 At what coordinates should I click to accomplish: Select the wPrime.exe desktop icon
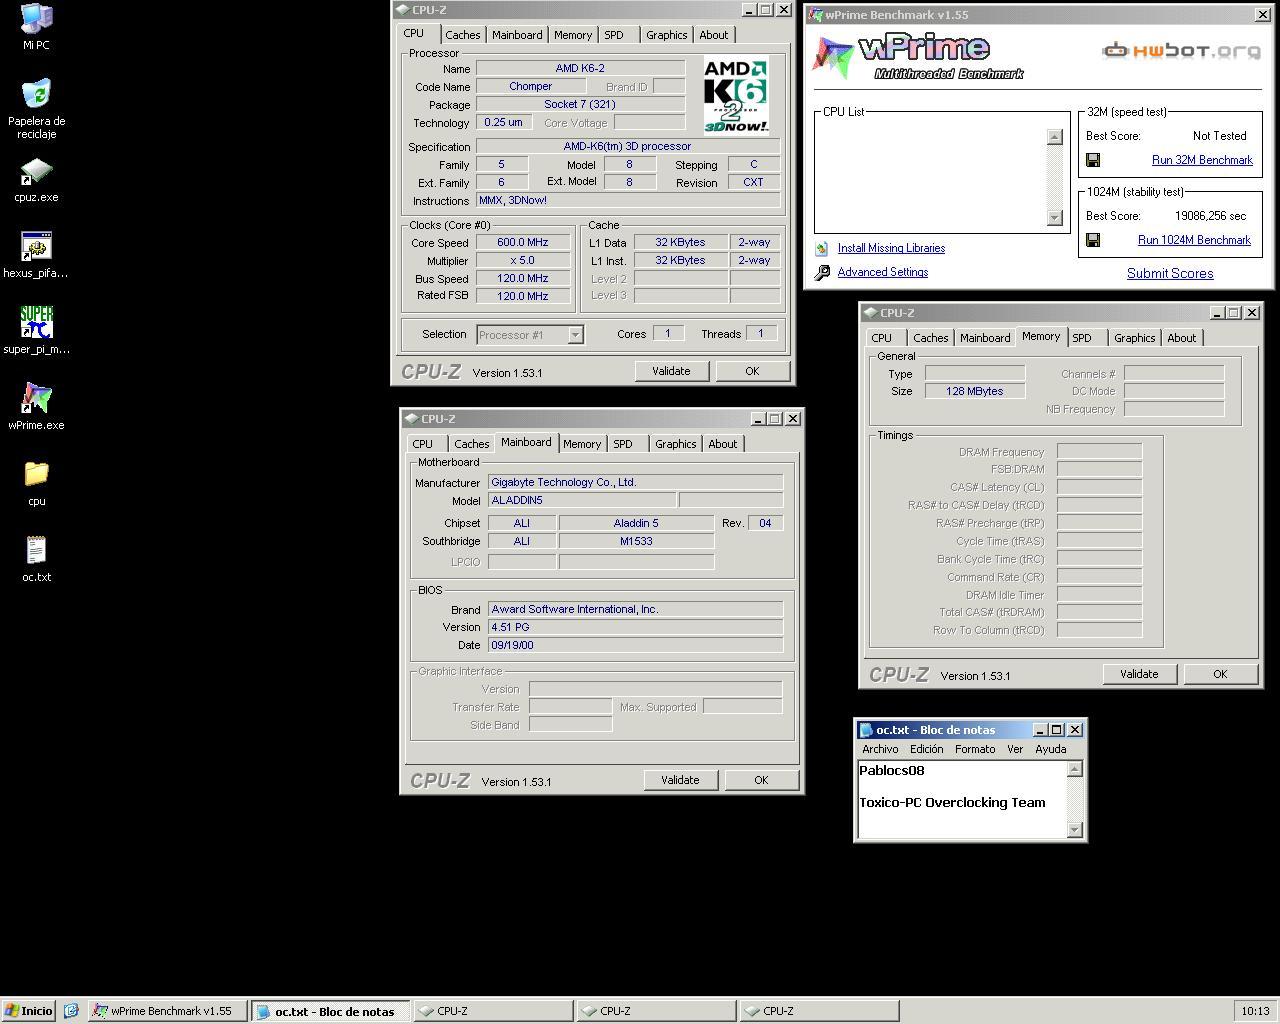[x=37, y=399]
